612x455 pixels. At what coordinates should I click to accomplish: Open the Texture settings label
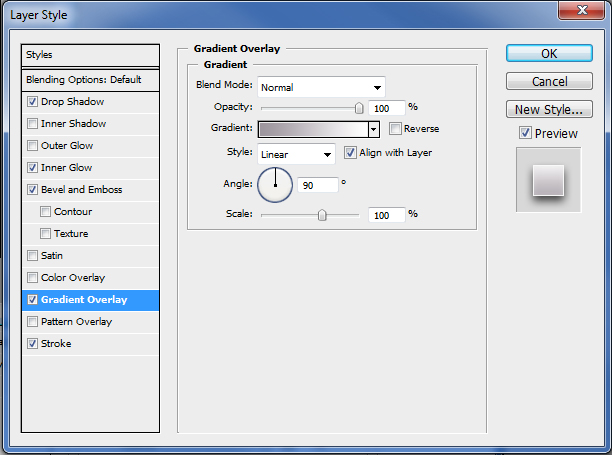pos(71,234)
